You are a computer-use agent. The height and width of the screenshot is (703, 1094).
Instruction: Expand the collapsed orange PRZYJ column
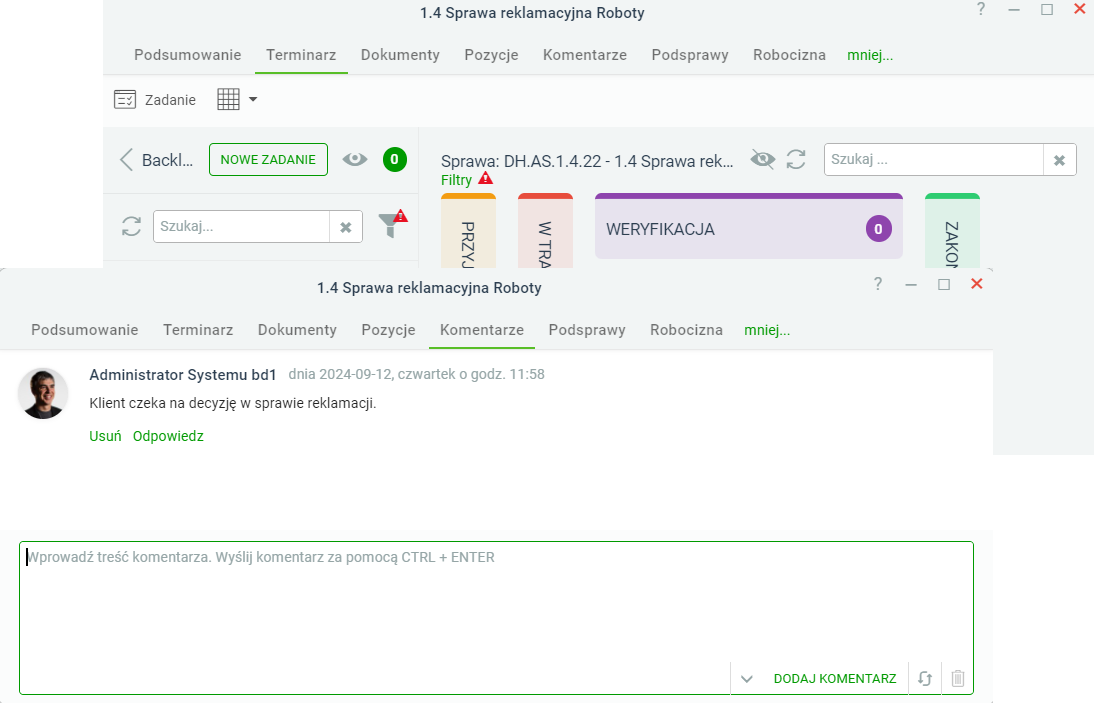(468, 231)
